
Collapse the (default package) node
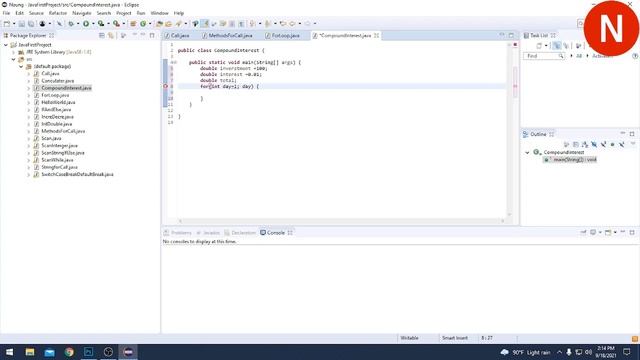[21, 67]
